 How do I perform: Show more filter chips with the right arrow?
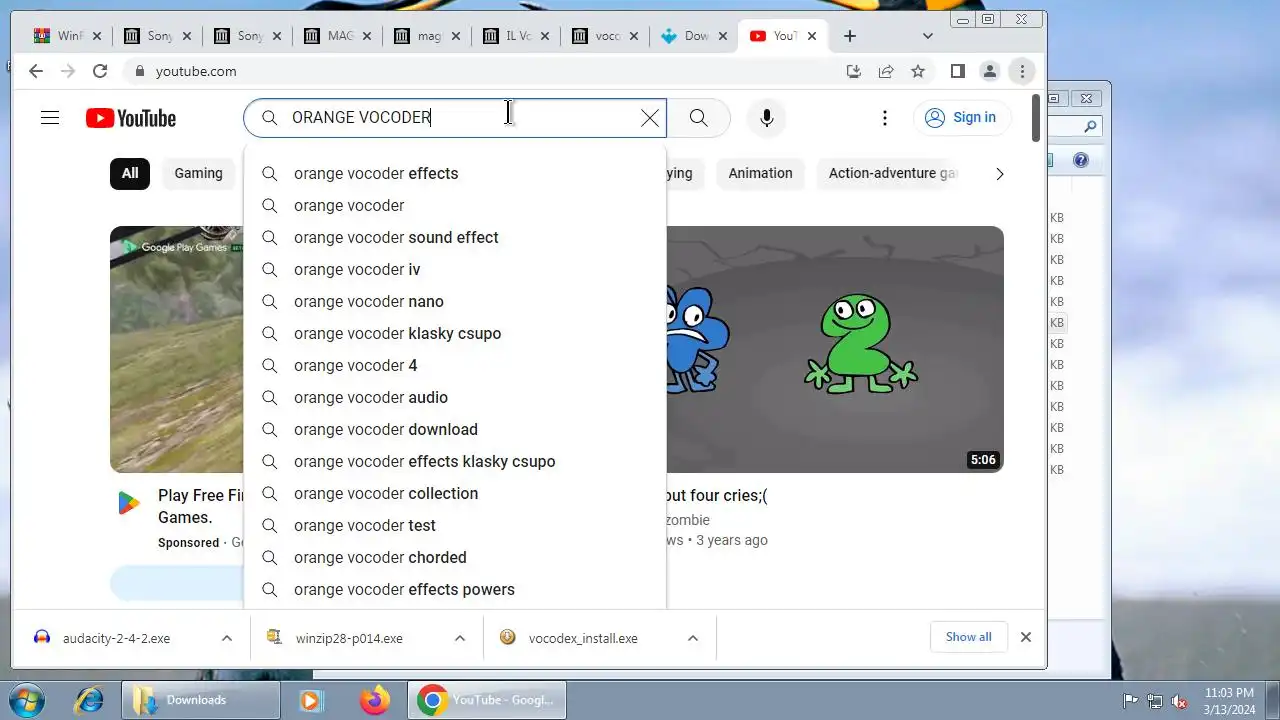click(999, 174)
